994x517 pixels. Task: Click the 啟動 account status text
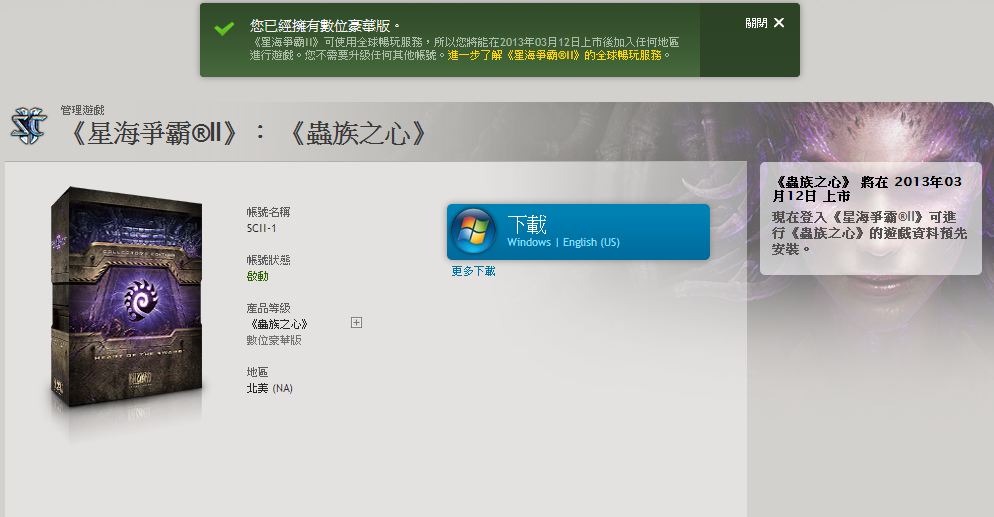(x=257, y=276)
